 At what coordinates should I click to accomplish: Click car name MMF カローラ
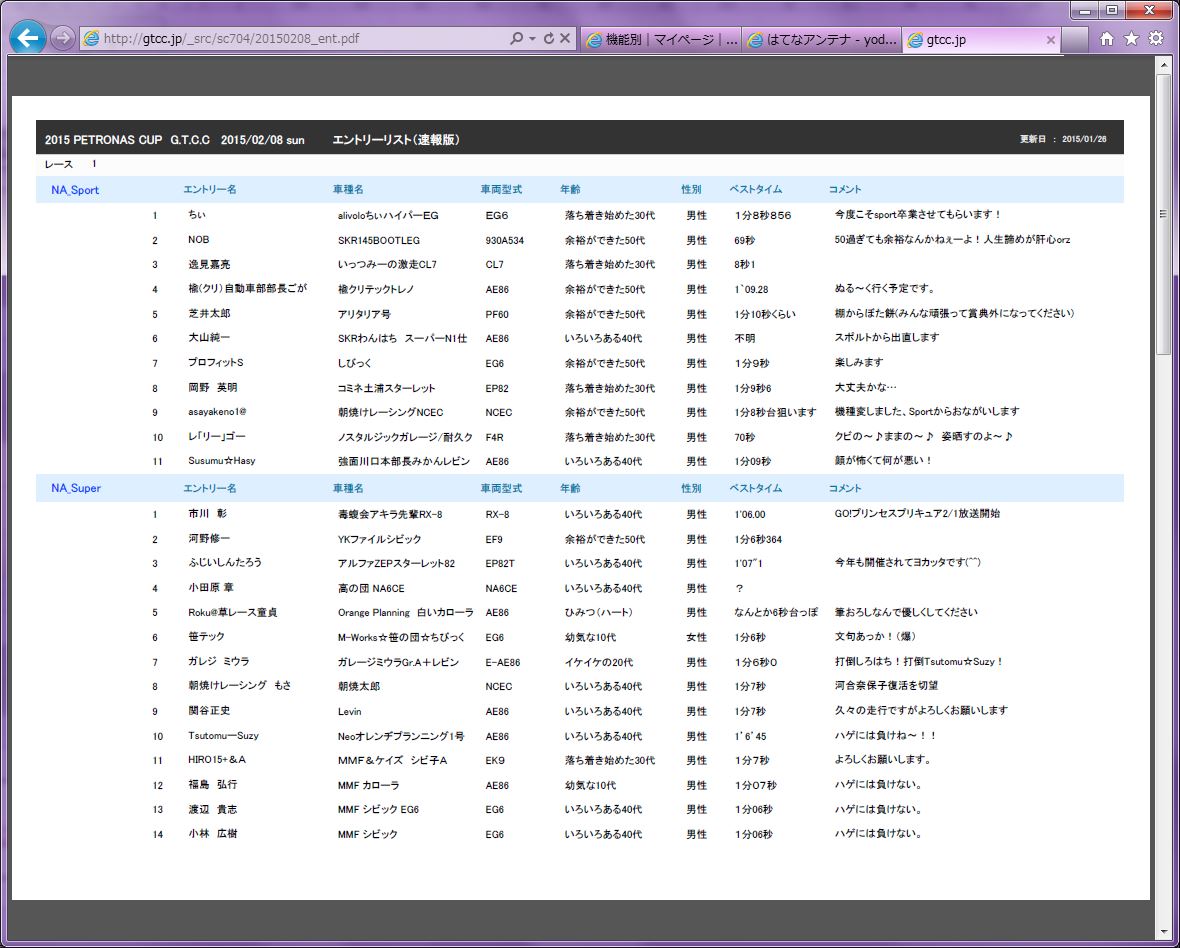(x=369, y=785)
